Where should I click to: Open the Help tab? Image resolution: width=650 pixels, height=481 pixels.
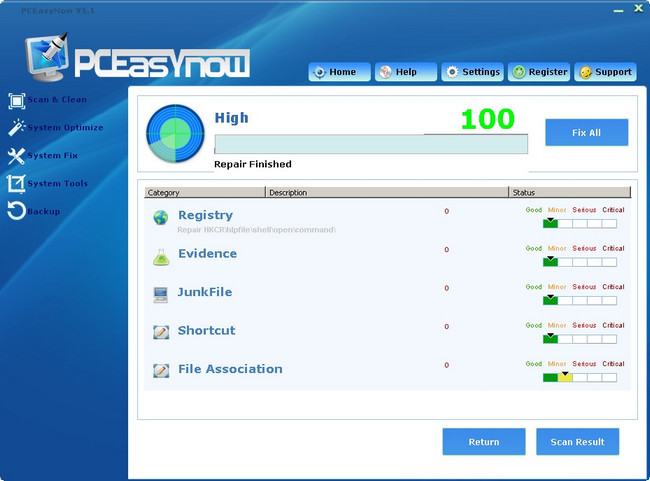(405, 72)
